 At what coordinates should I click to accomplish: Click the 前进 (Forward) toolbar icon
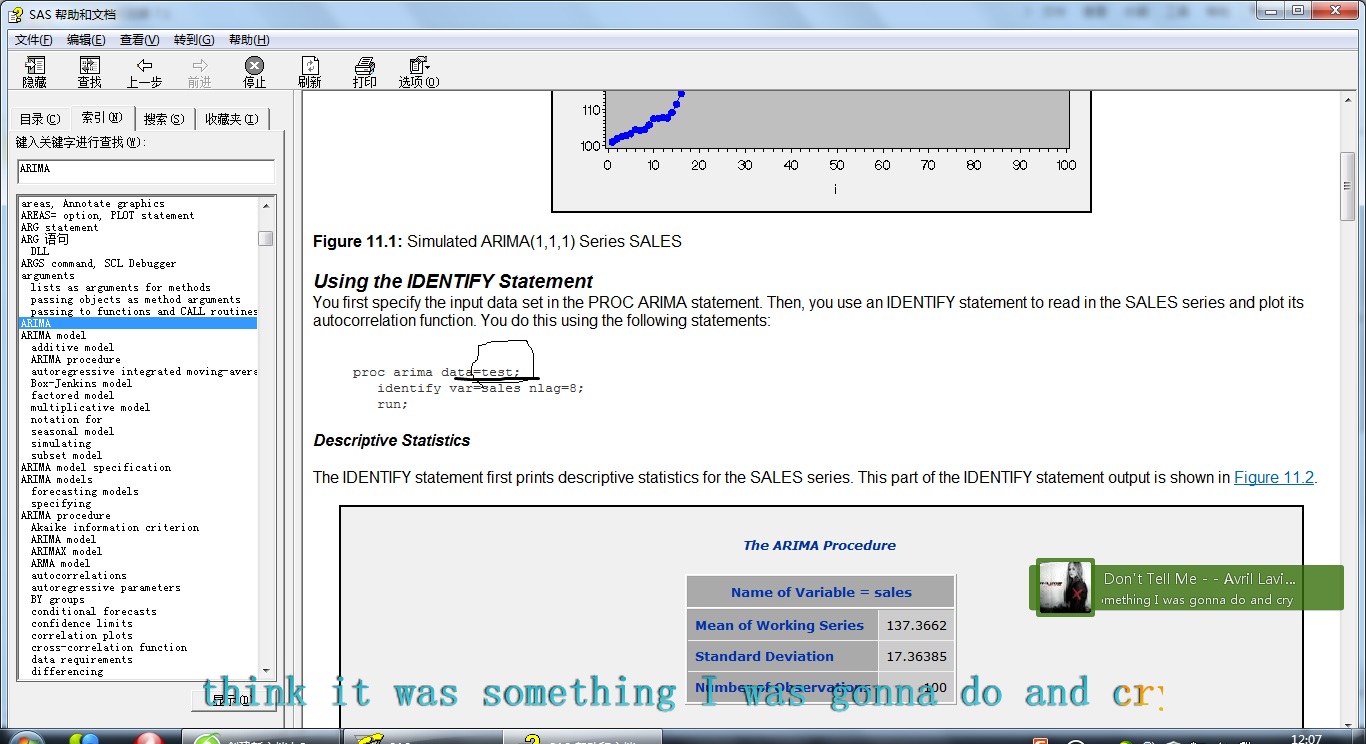[199, 72]
